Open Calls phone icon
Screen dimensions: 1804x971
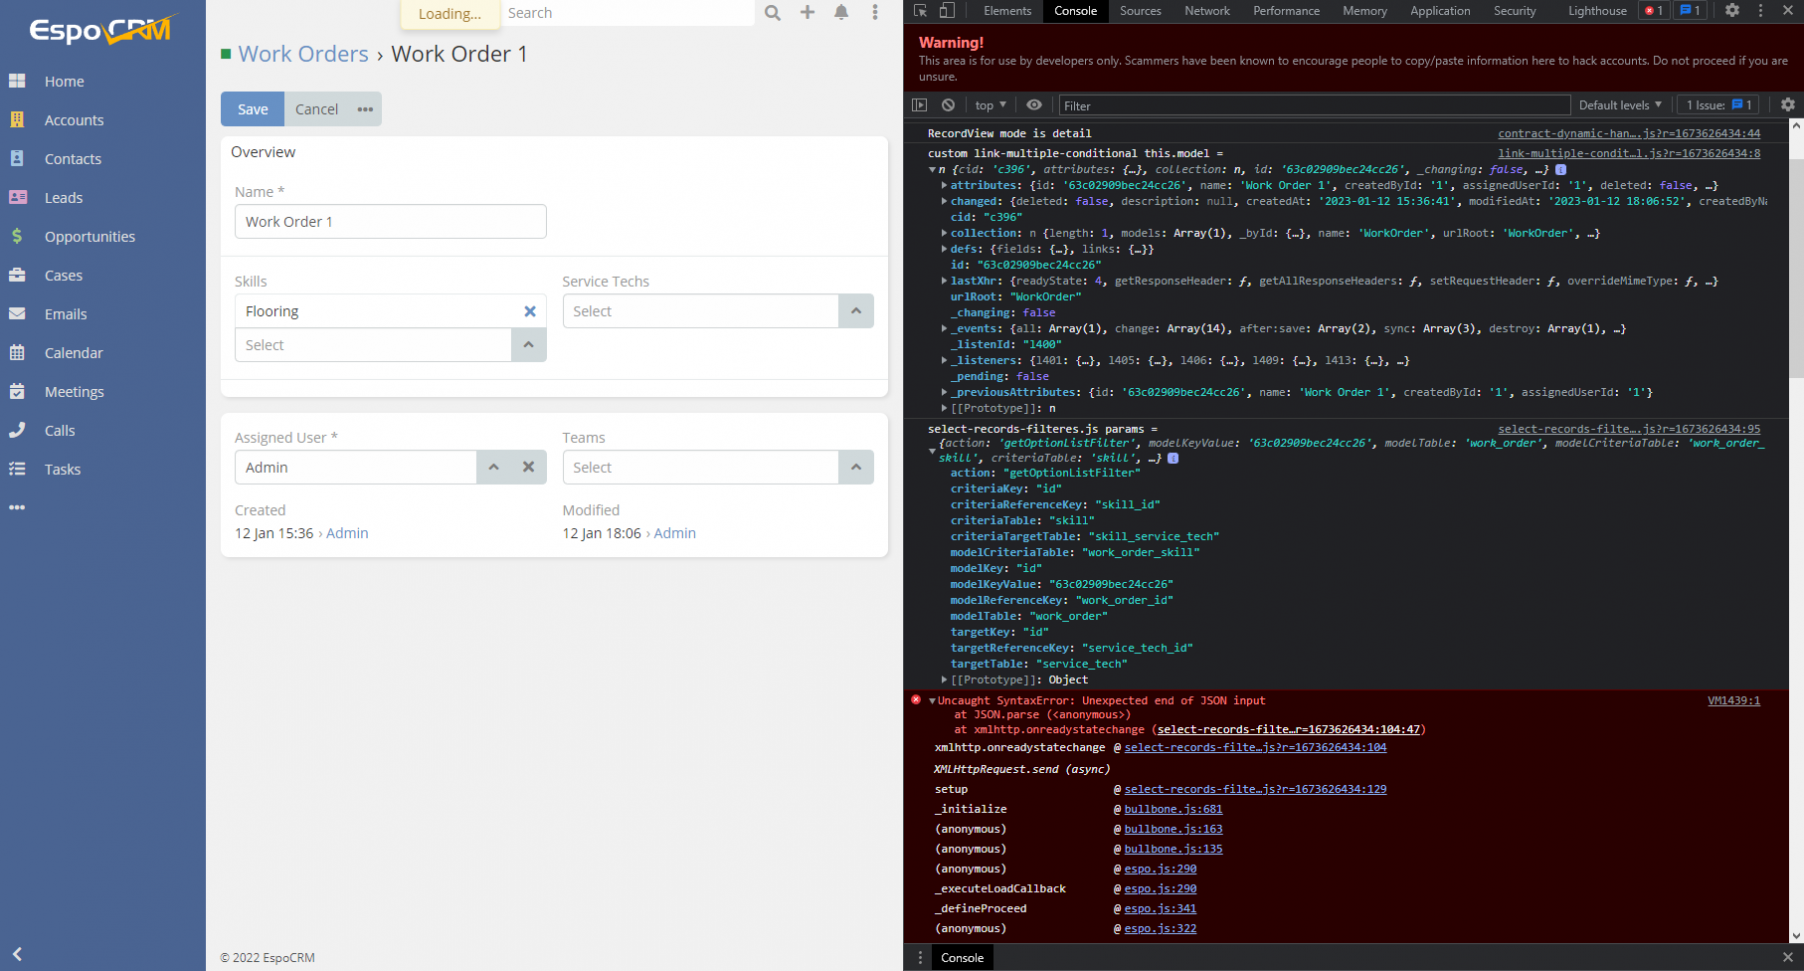(17, 430)
